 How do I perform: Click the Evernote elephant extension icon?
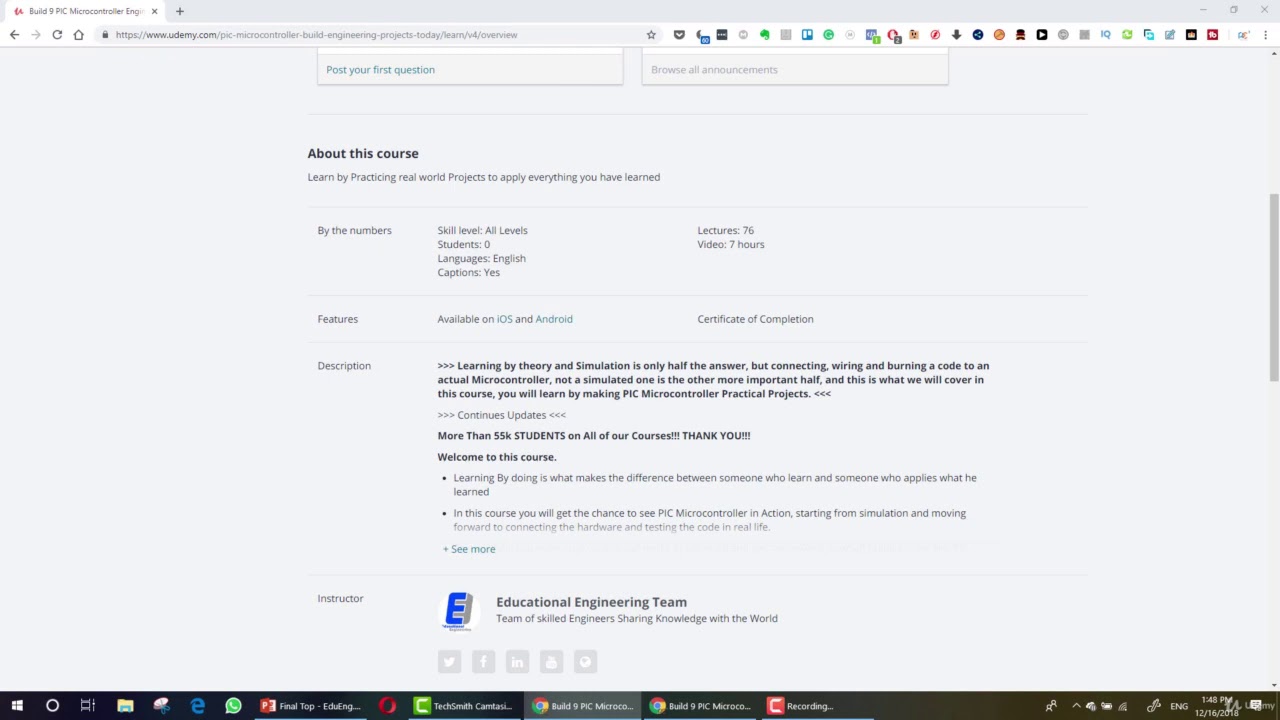pos(765,35)
